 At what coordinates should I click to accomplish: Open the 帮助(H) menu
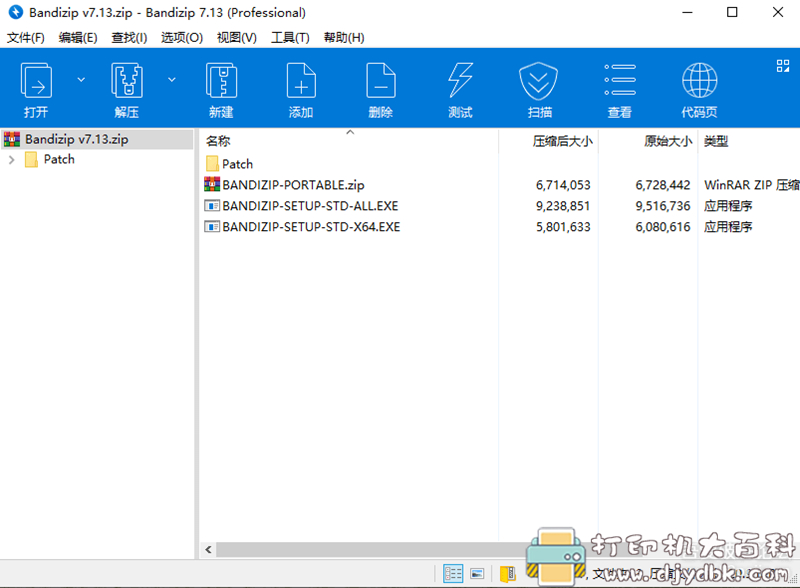[344, 38]
